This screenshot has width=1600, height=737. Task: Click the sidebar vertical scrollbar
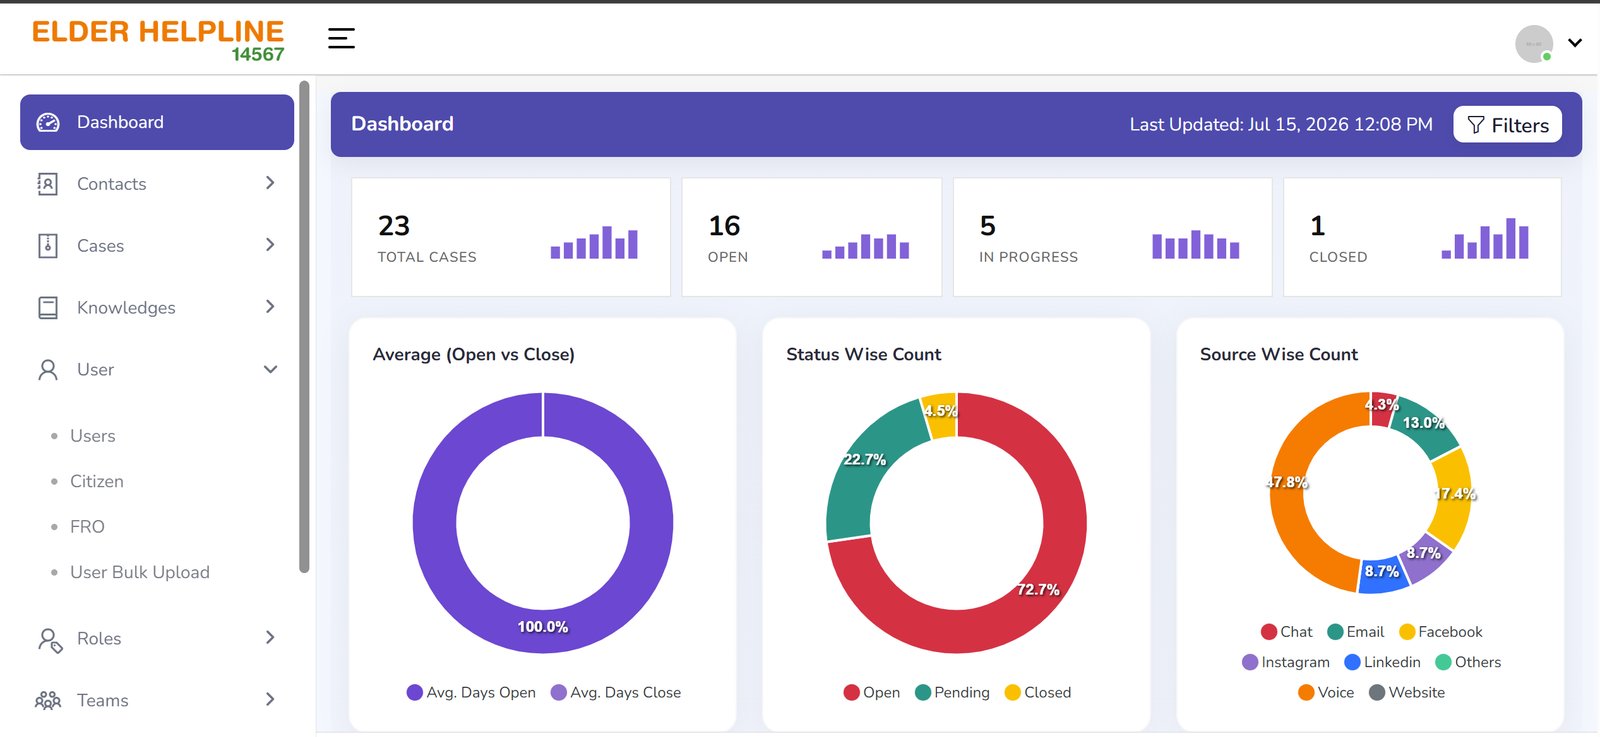point(304,328)
